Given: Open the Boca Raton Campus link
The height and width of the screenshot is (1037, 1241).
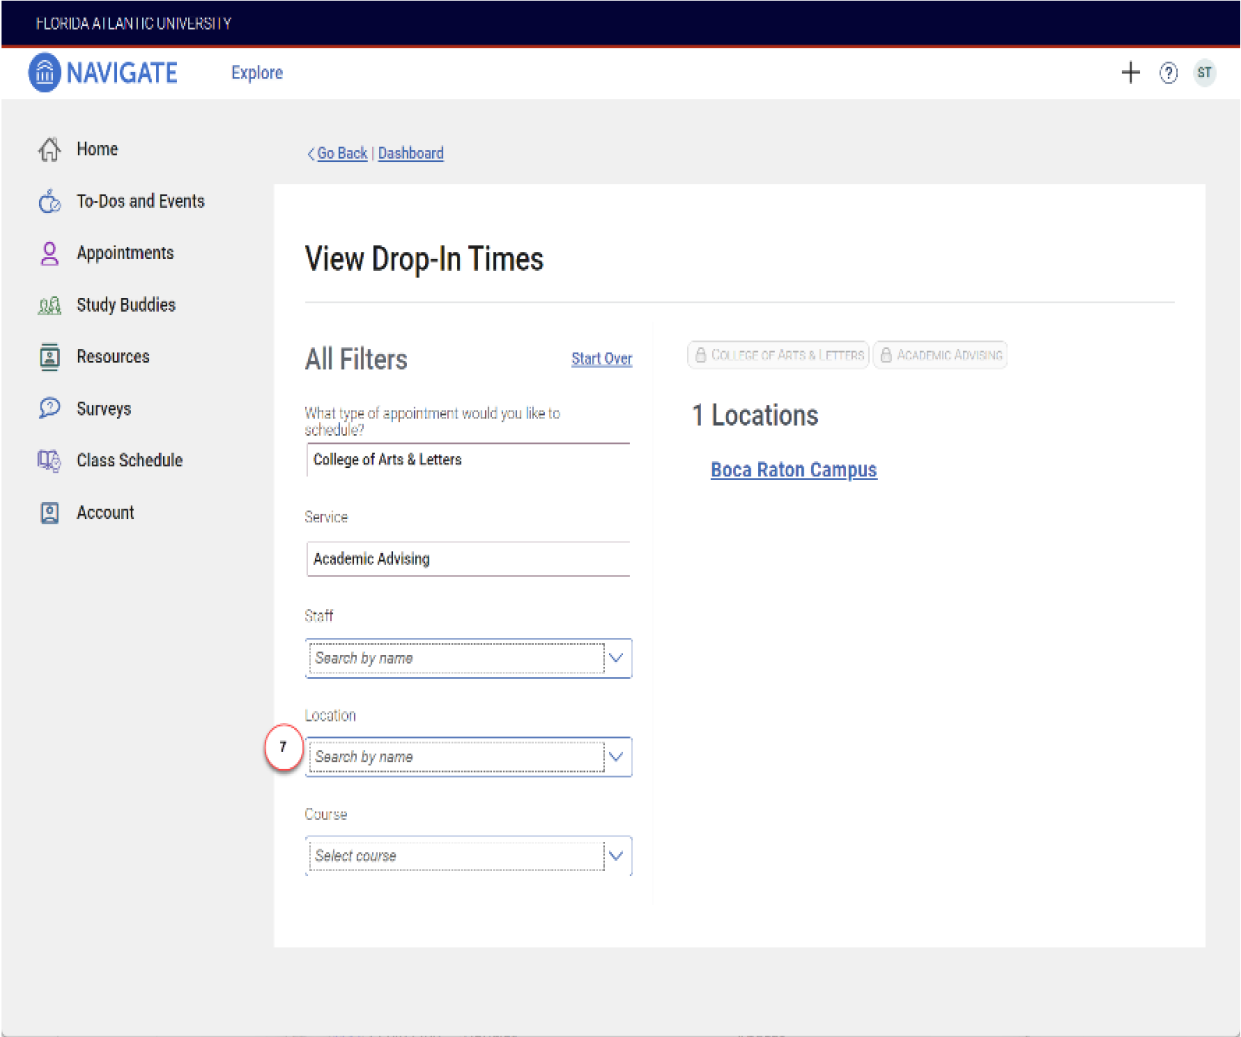Looking at the screenshot, I should 793,470.
